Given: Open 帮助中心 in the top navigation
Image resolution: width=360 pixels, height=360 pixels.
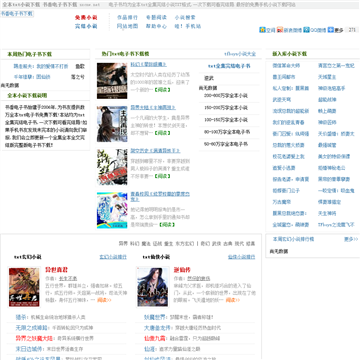Looking at the screenshot, I should point(156,26).
